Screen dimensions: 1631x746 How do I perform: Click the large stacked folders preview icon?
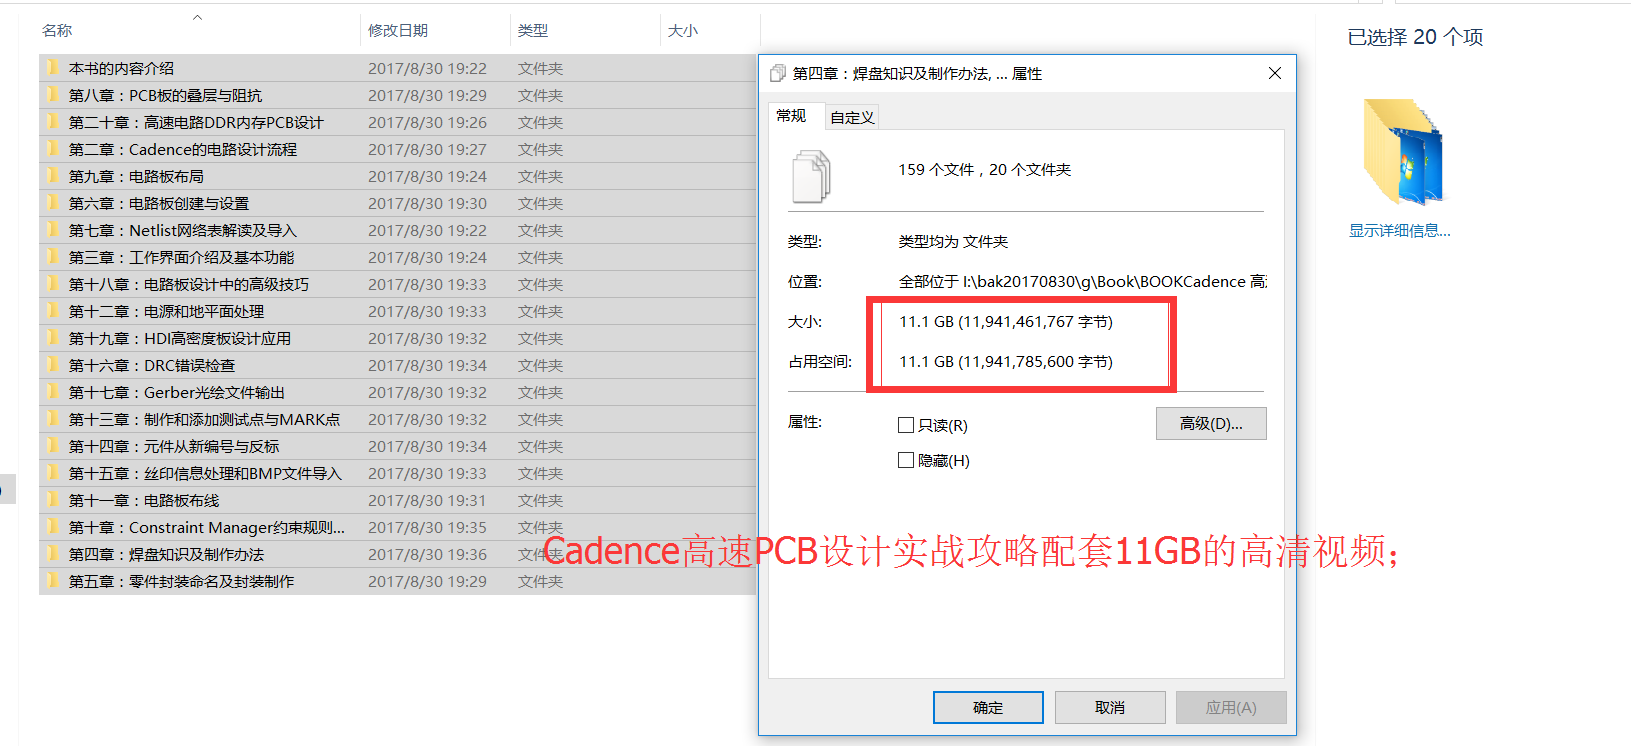(1403, 151)
